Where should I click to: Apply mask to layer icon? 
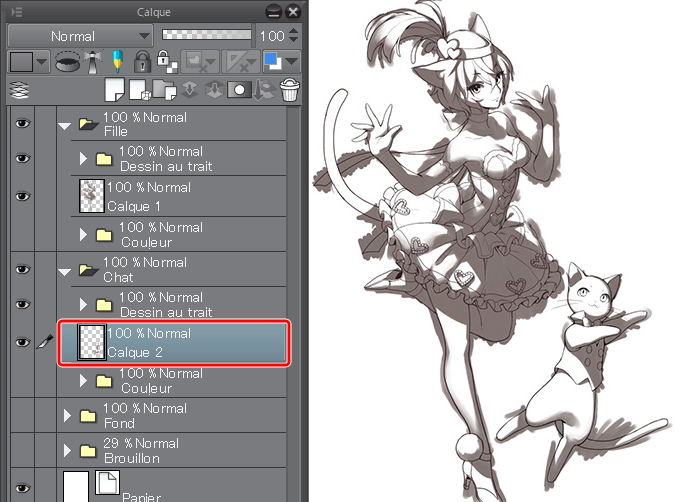click(264, 90)
